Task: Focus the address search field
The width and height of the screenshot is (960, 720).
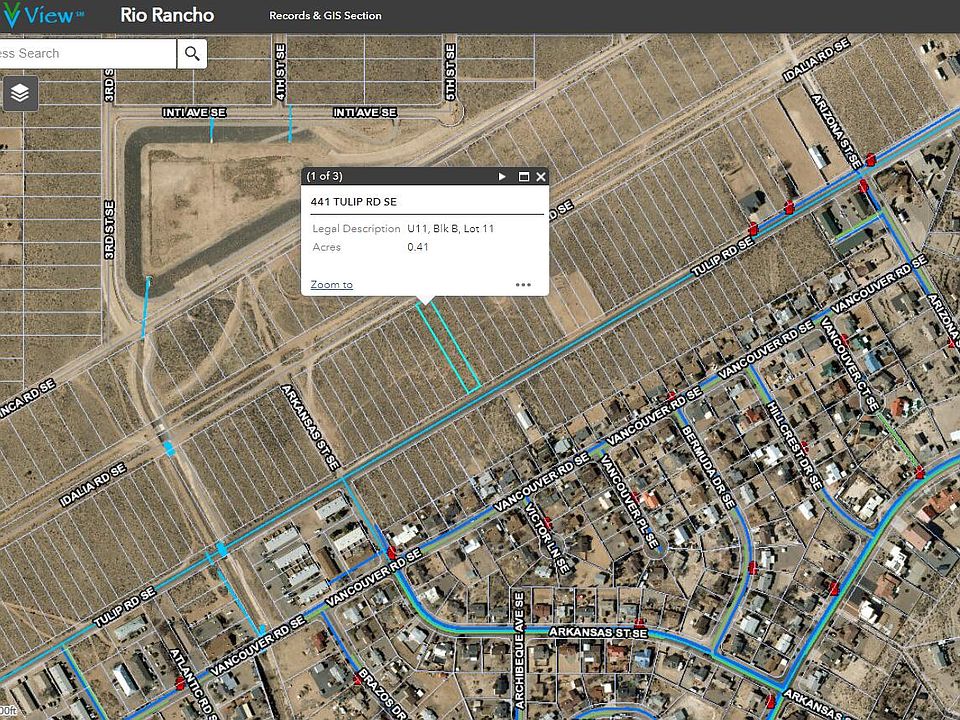Action: tap(88, 54)
